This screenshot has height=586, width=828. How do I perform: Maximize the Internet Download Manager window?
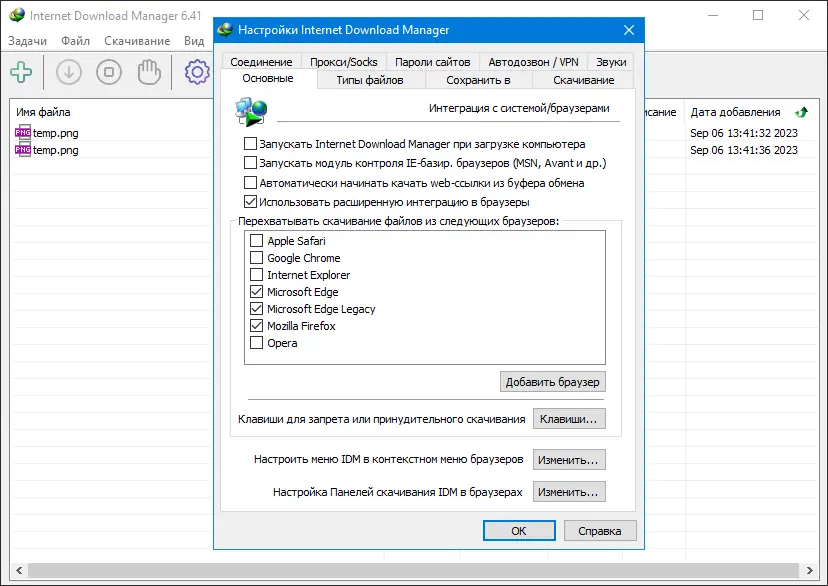click(x=758, y=15)
